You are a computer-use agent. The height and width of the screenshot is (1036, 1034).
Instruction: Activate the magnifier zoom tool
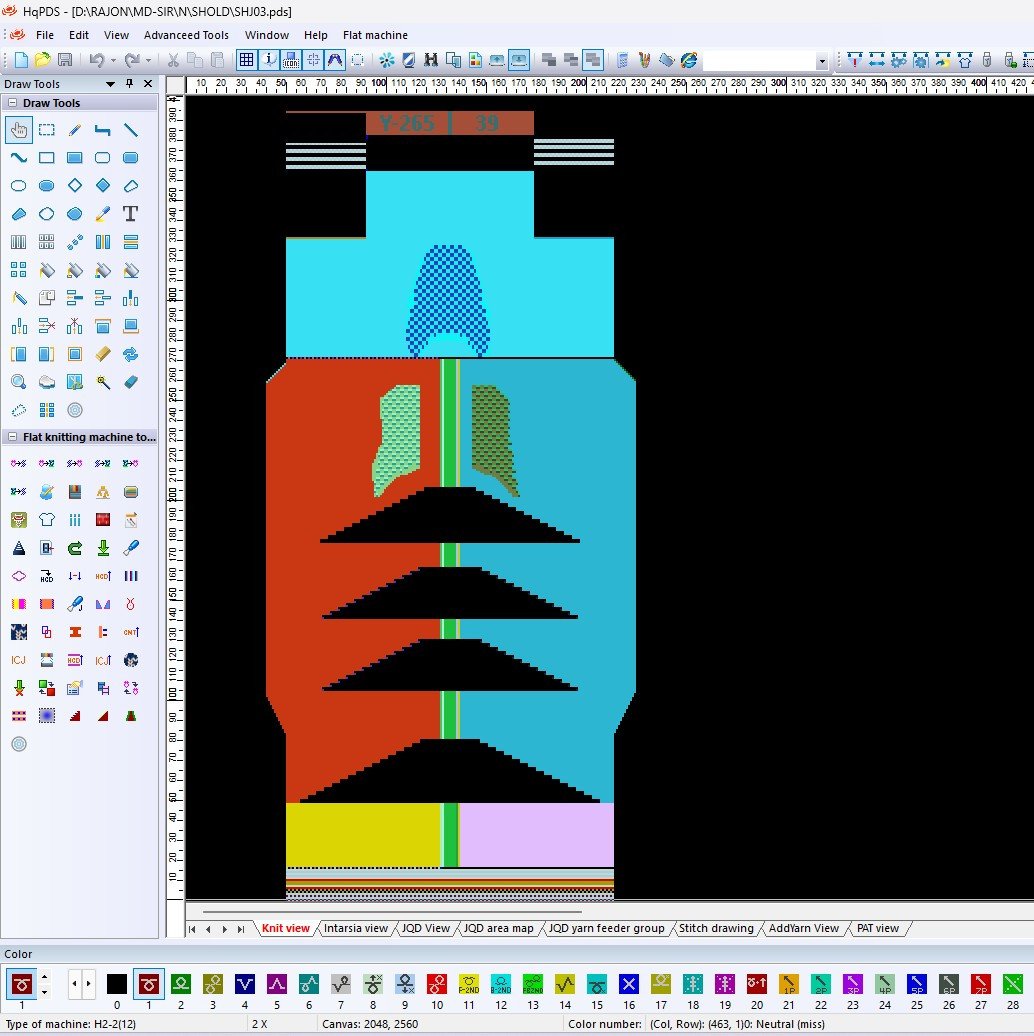tap(18, 382)
